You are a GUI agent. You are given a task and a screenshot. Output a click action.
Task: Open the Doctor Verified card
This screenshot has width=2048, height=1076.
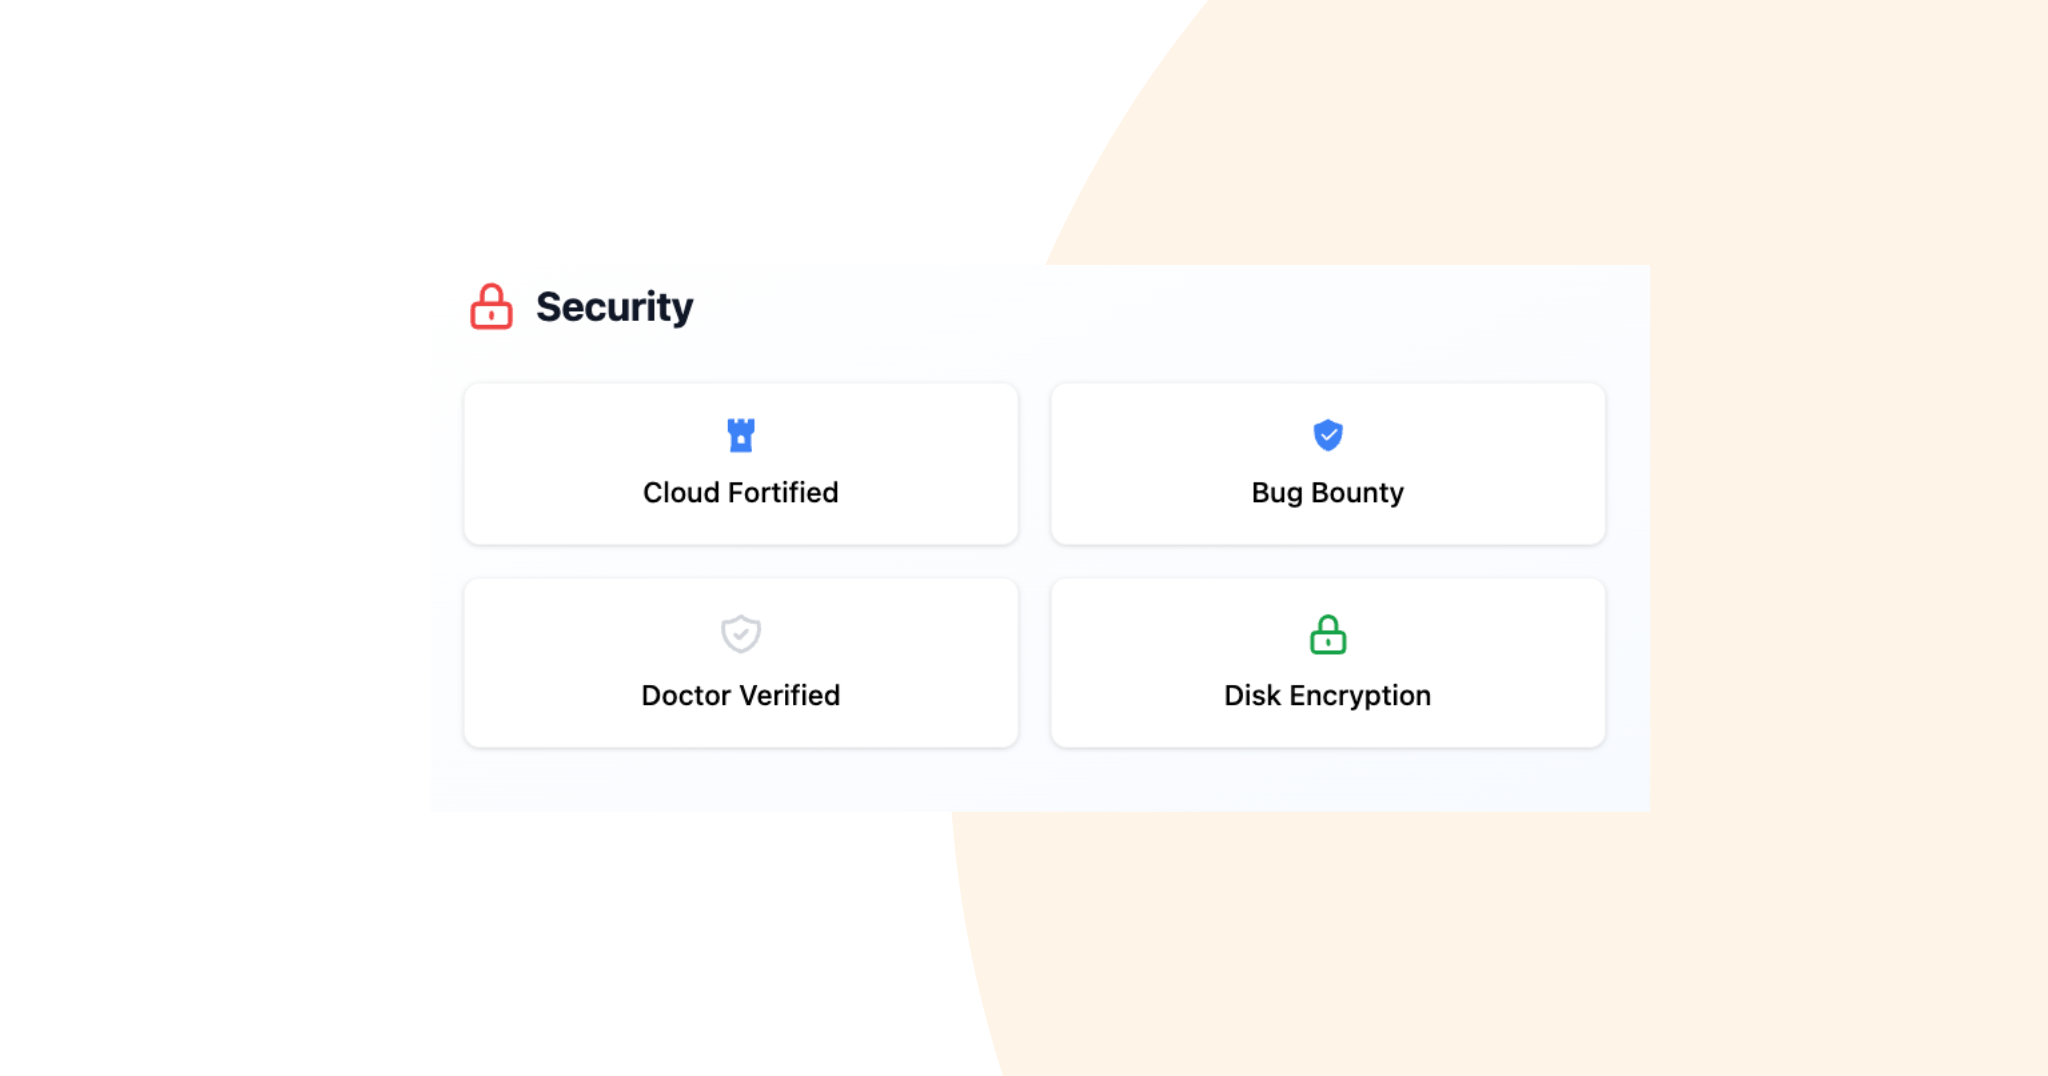(x=741, y=663)
